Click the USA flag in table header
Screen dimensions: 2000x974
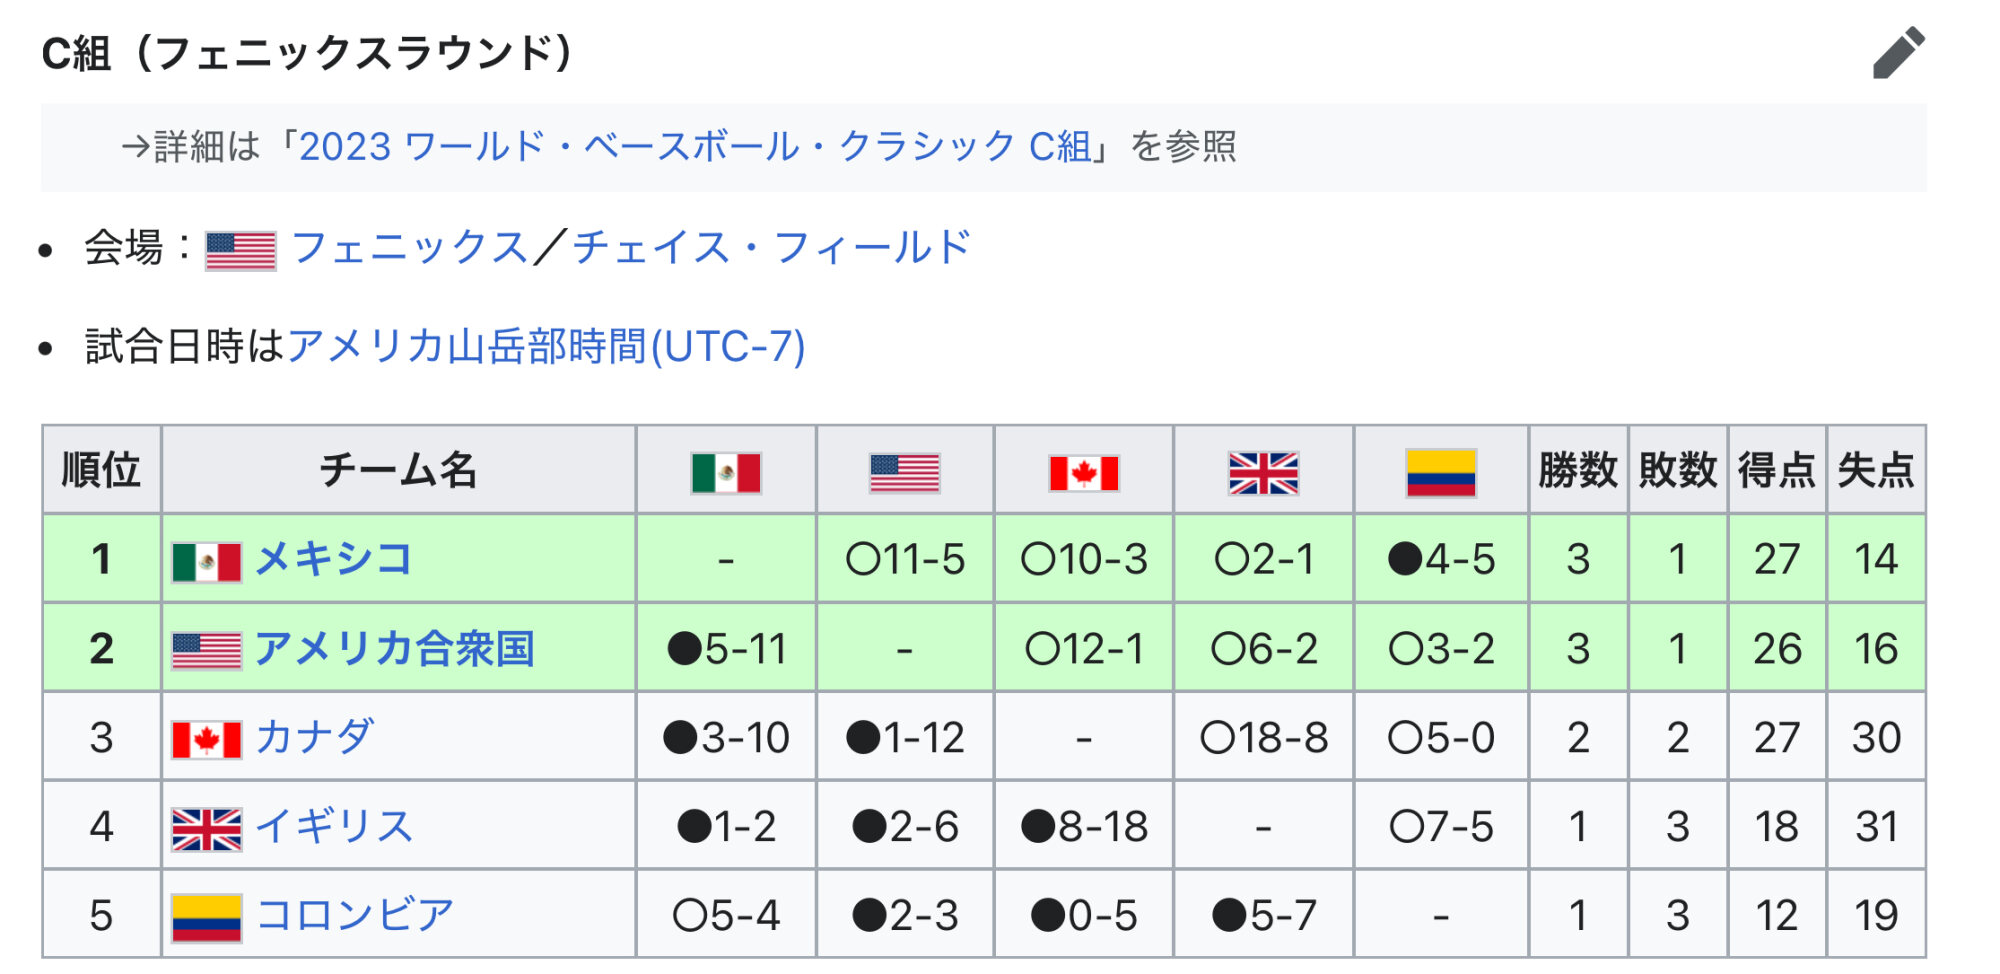[x=904, y=472]
